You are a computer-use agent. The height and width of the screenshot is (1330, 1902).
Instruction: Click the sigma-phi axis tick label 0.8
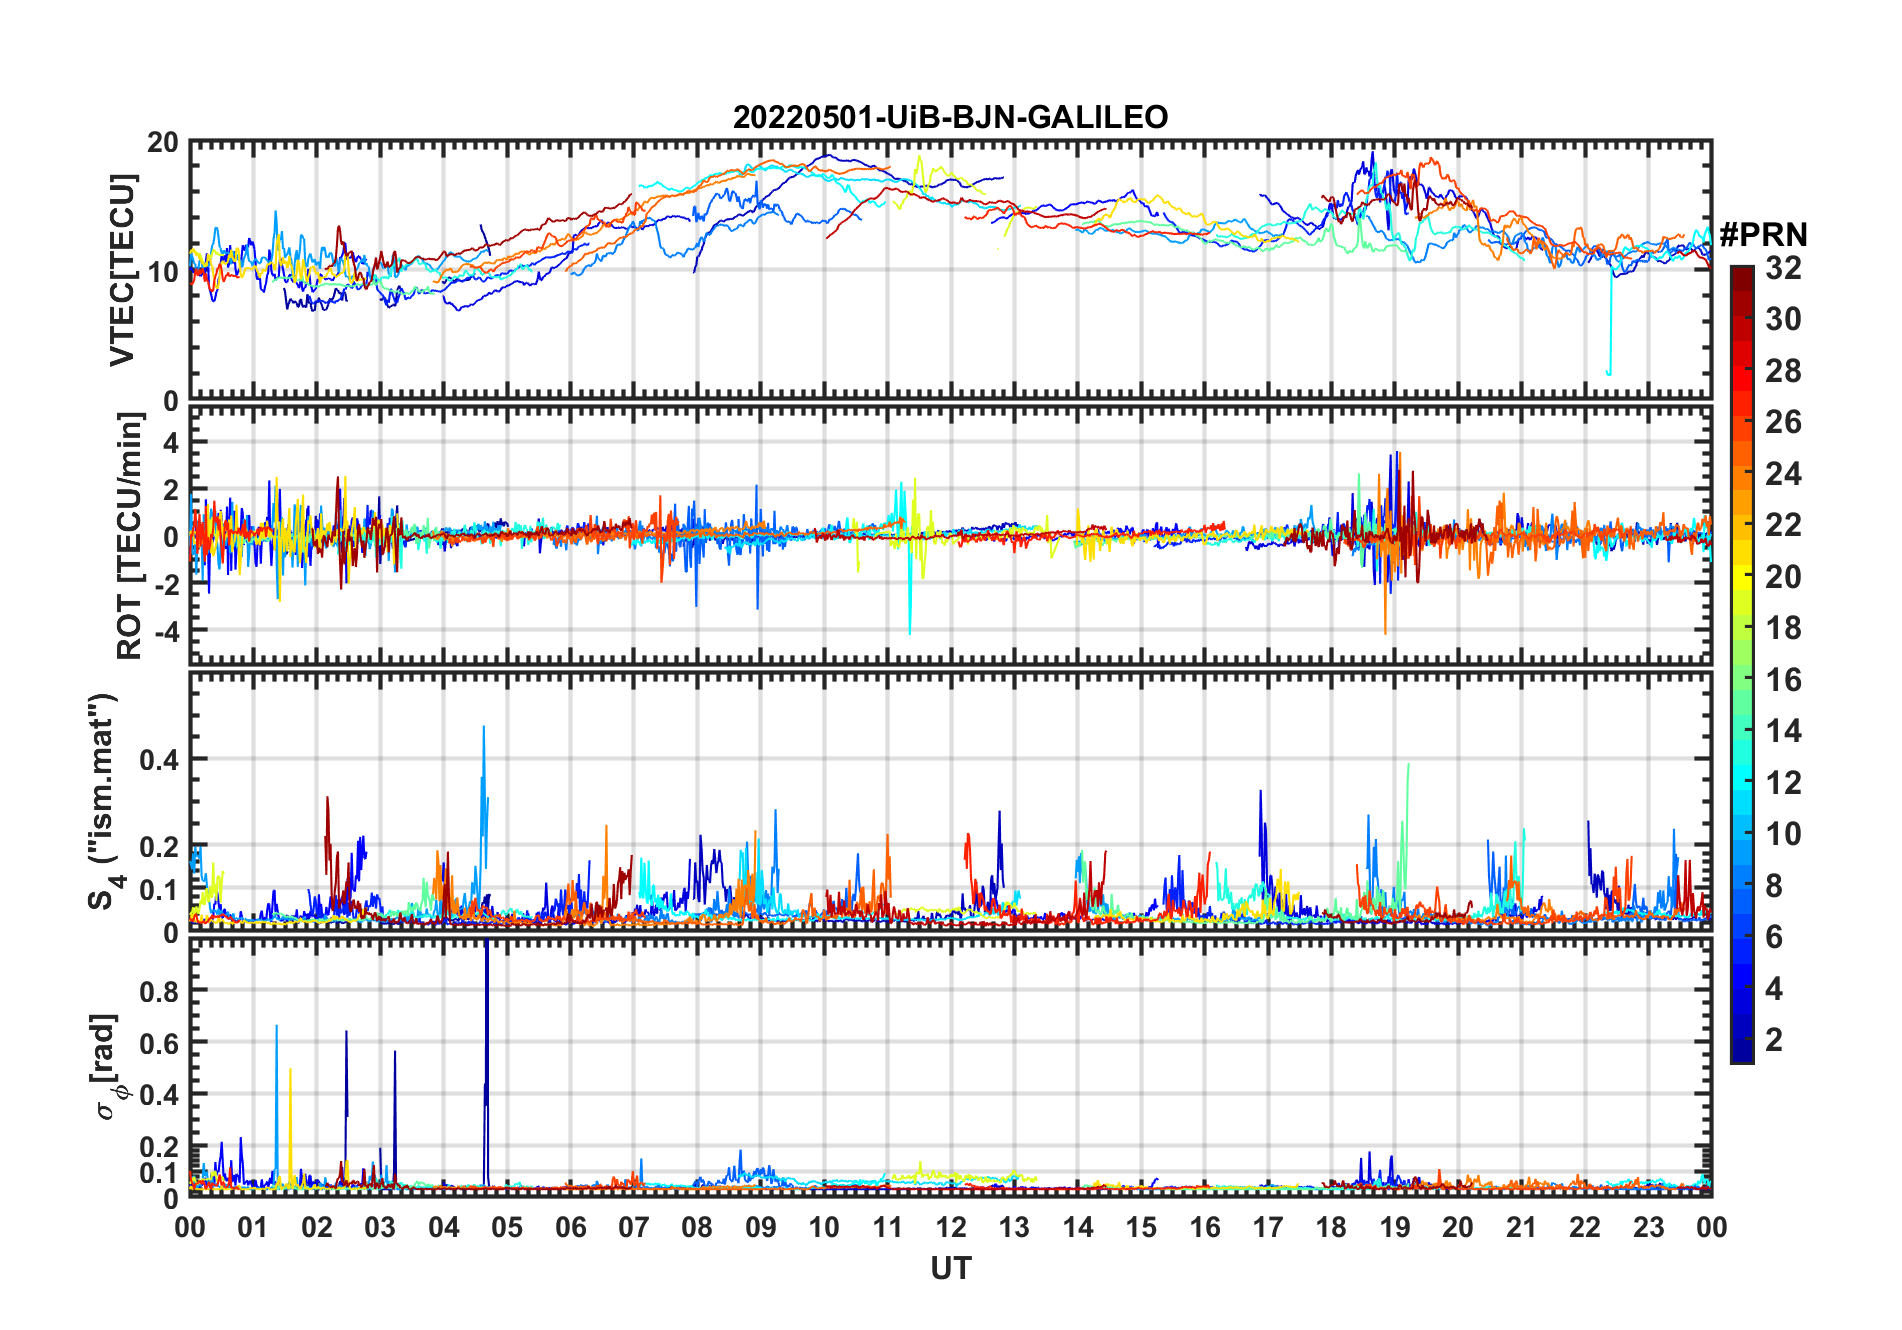pos(159,992)
